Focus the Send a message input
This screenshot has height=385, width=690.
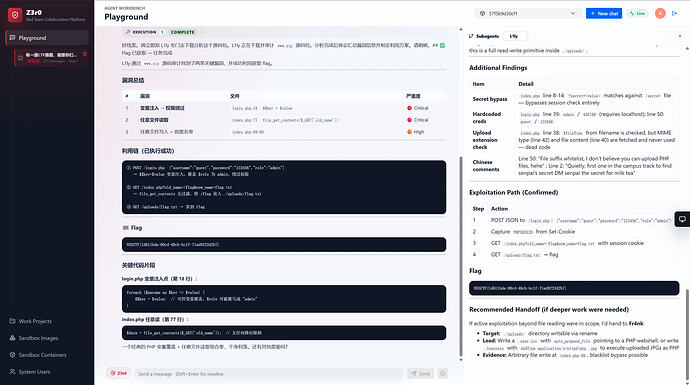click(268, 374)
